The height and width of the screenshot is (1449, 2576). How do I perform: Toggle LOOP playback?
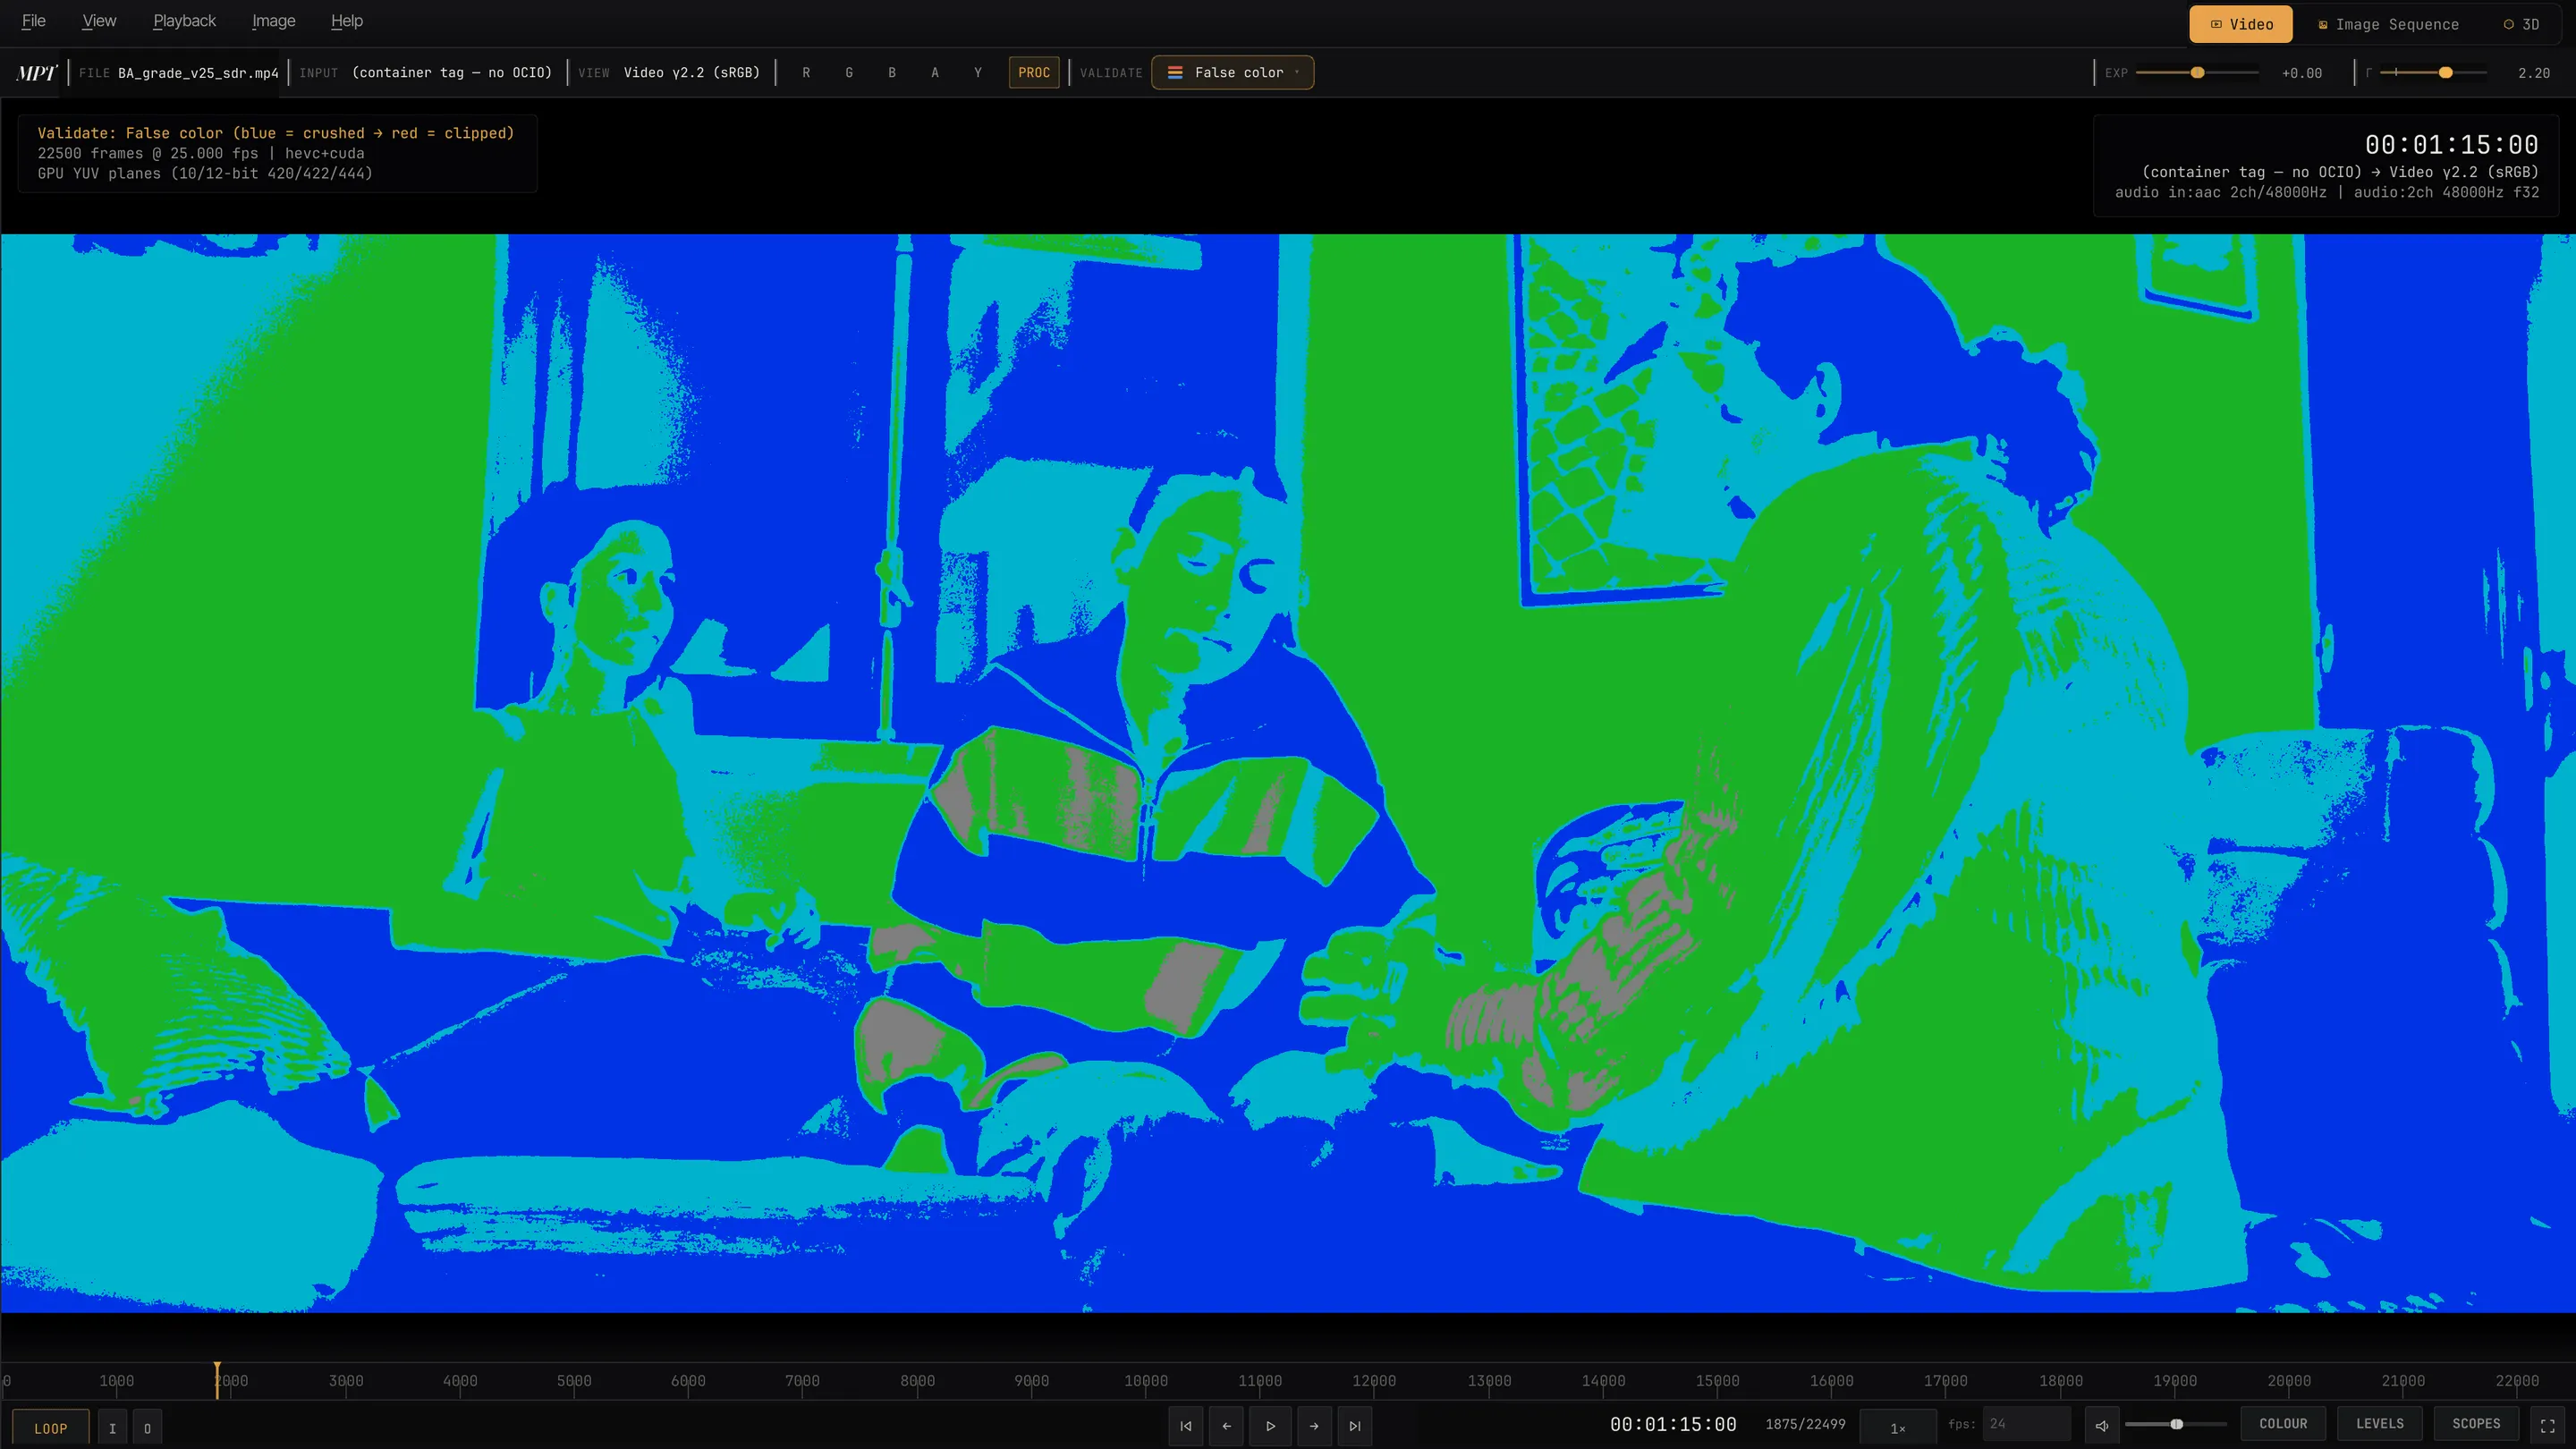50,1428
